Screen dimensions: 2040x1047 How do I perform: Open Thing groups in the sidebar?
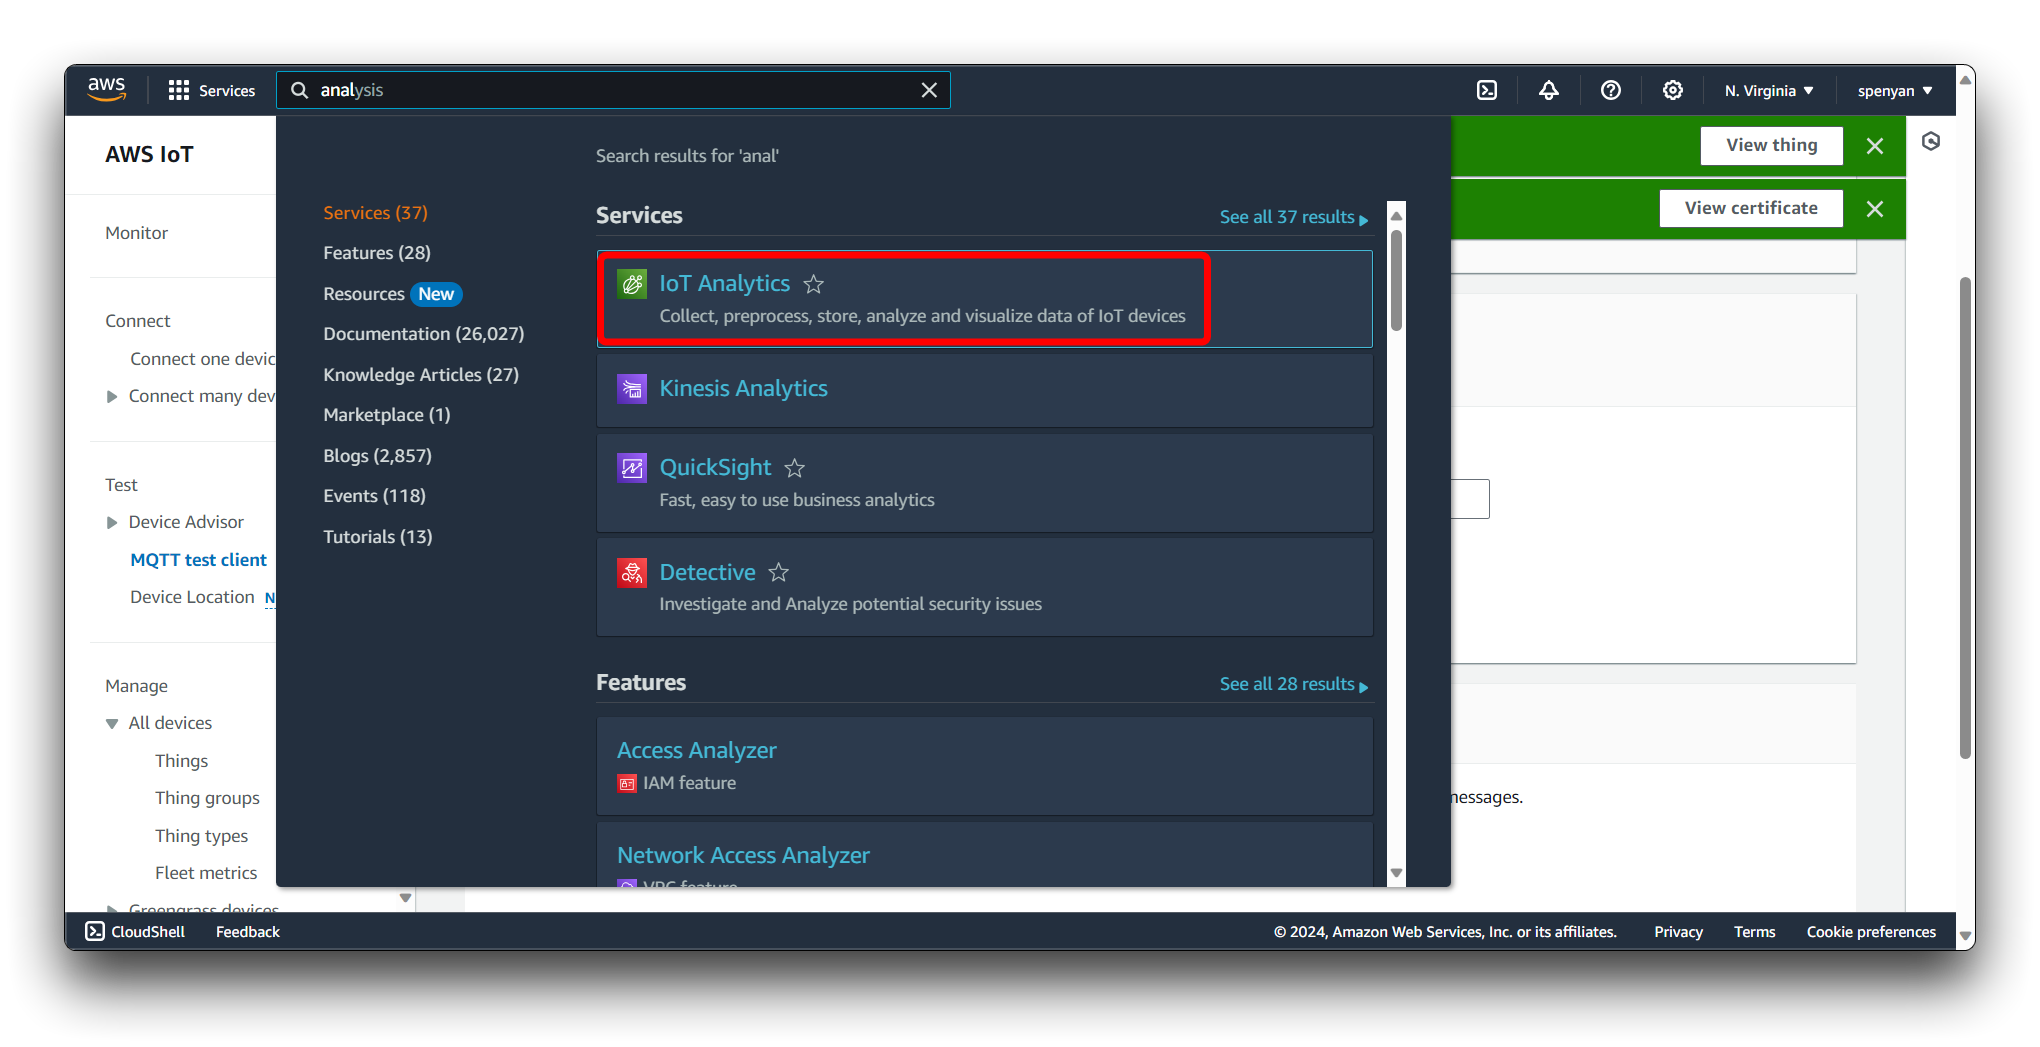point(207,798)
